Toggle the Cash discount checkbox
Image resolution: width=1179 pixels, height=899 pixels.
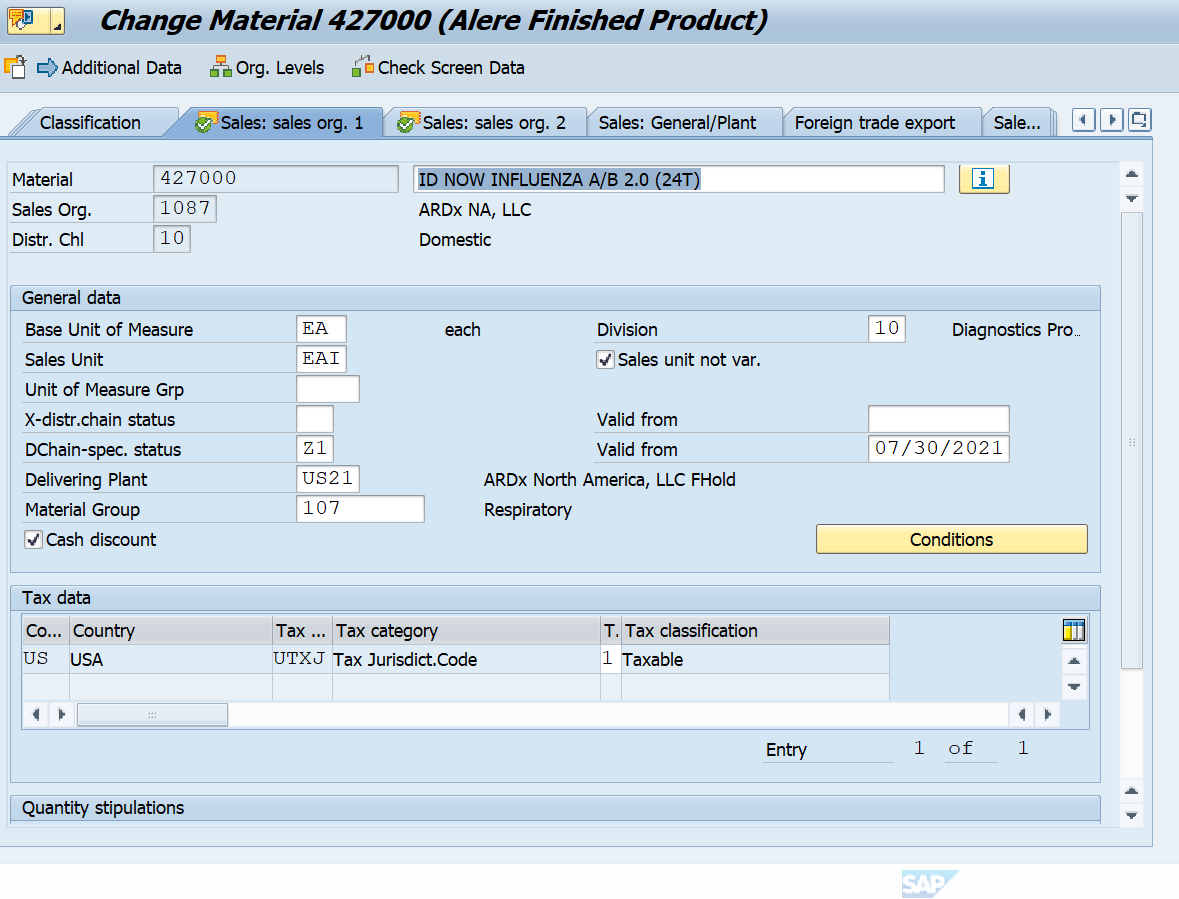click(x=33, y=540)
